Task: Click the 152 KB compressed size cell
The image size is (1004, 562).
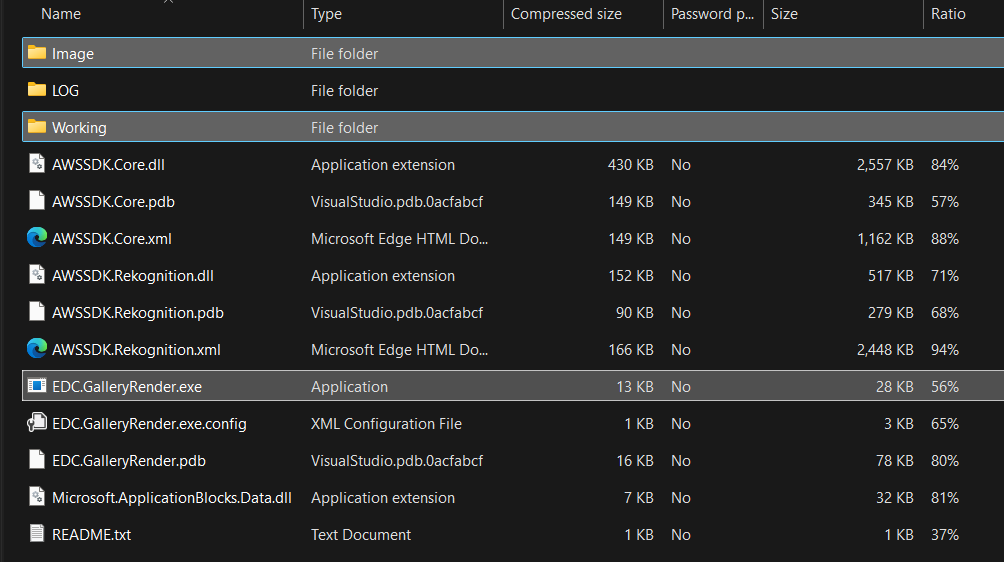Action: coord(631,276)
